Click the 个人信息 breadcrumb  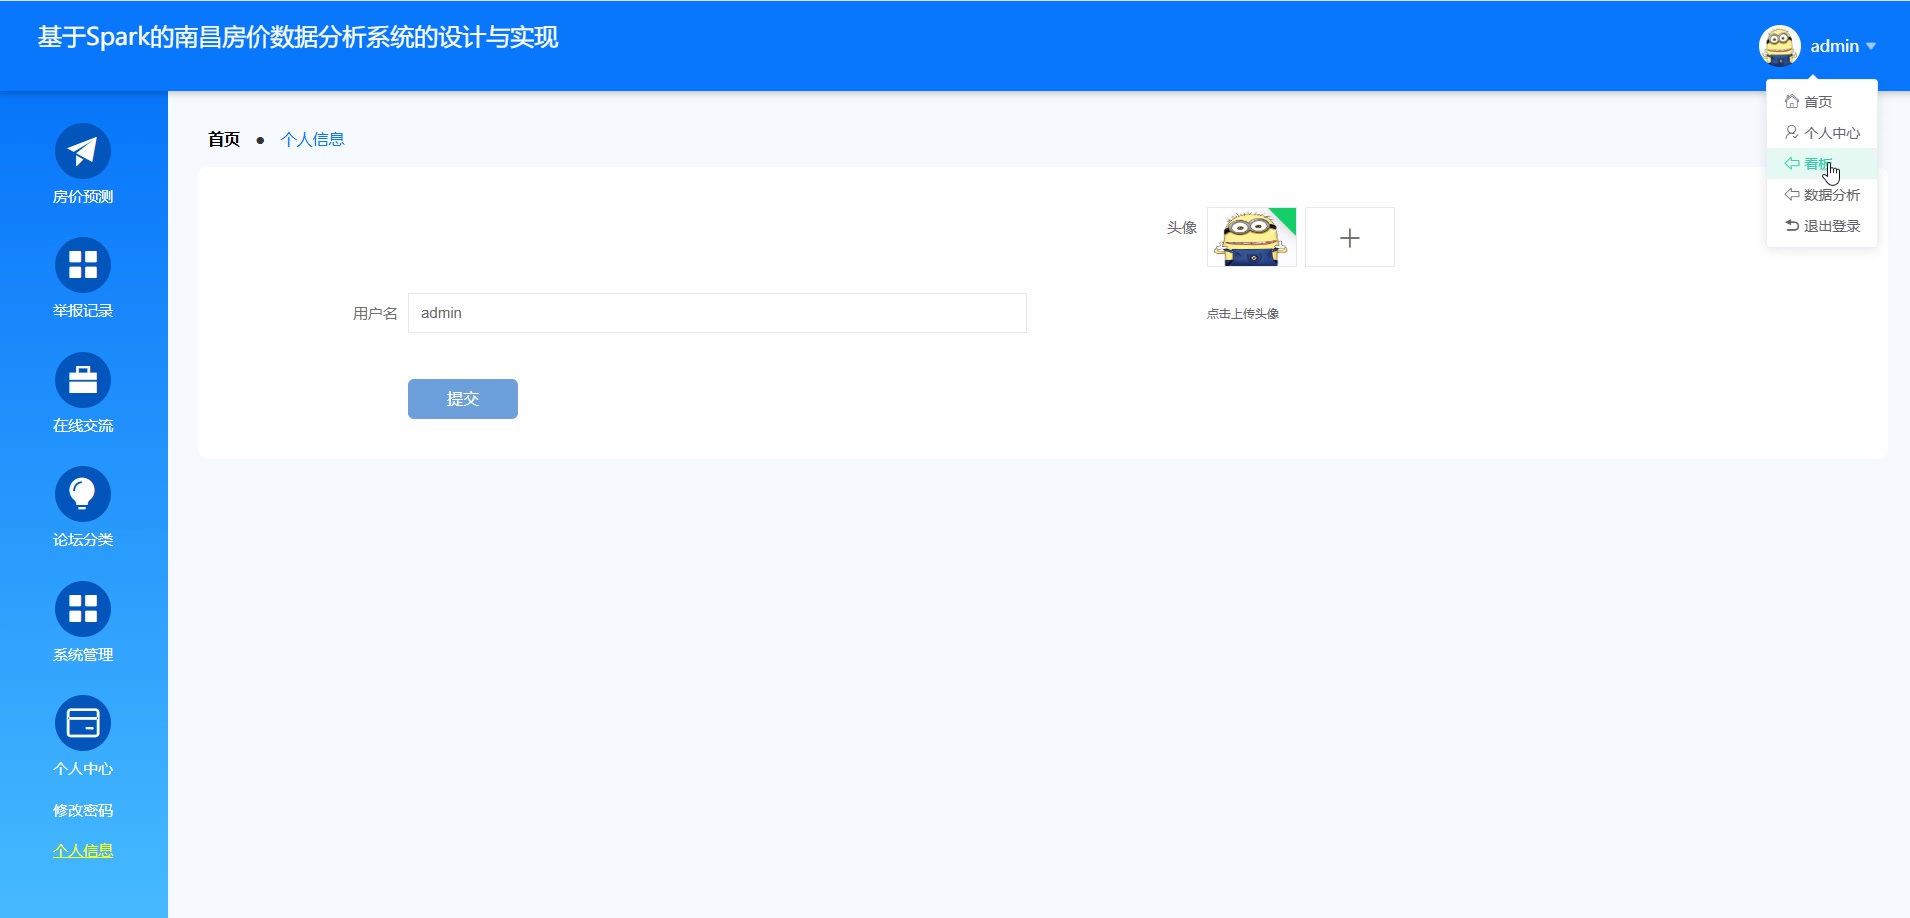coord(313,139)
